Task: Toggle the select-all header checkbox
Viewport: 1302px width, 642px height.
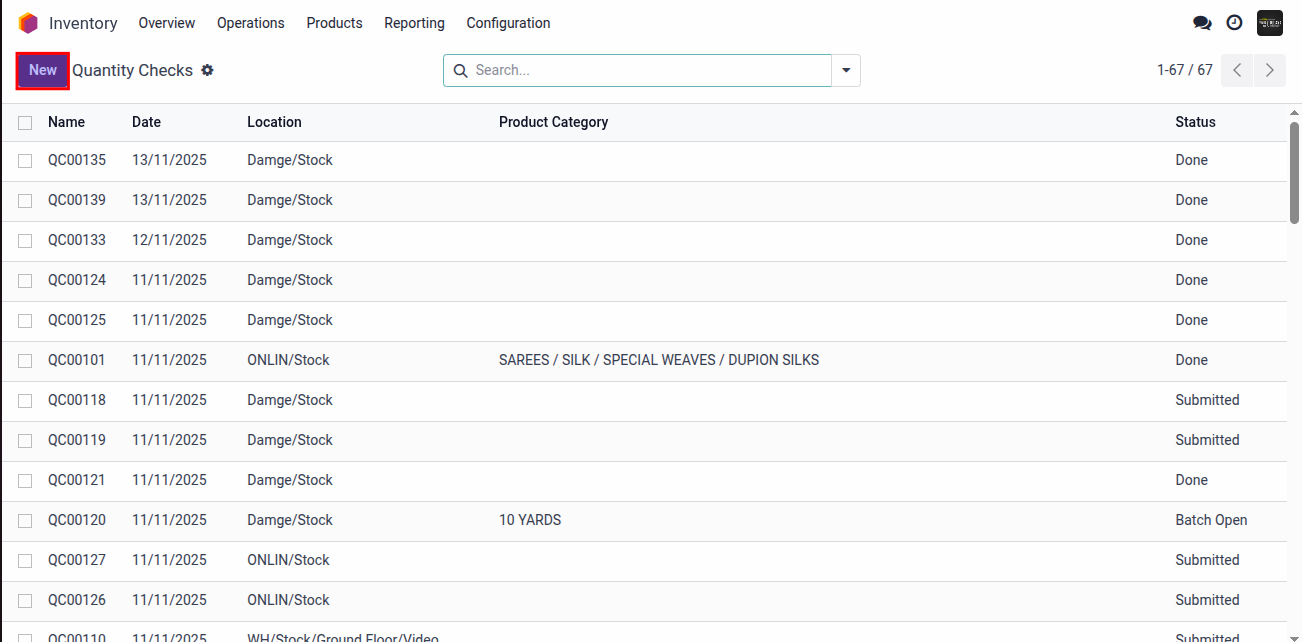Action: click(x=25, y=122)
